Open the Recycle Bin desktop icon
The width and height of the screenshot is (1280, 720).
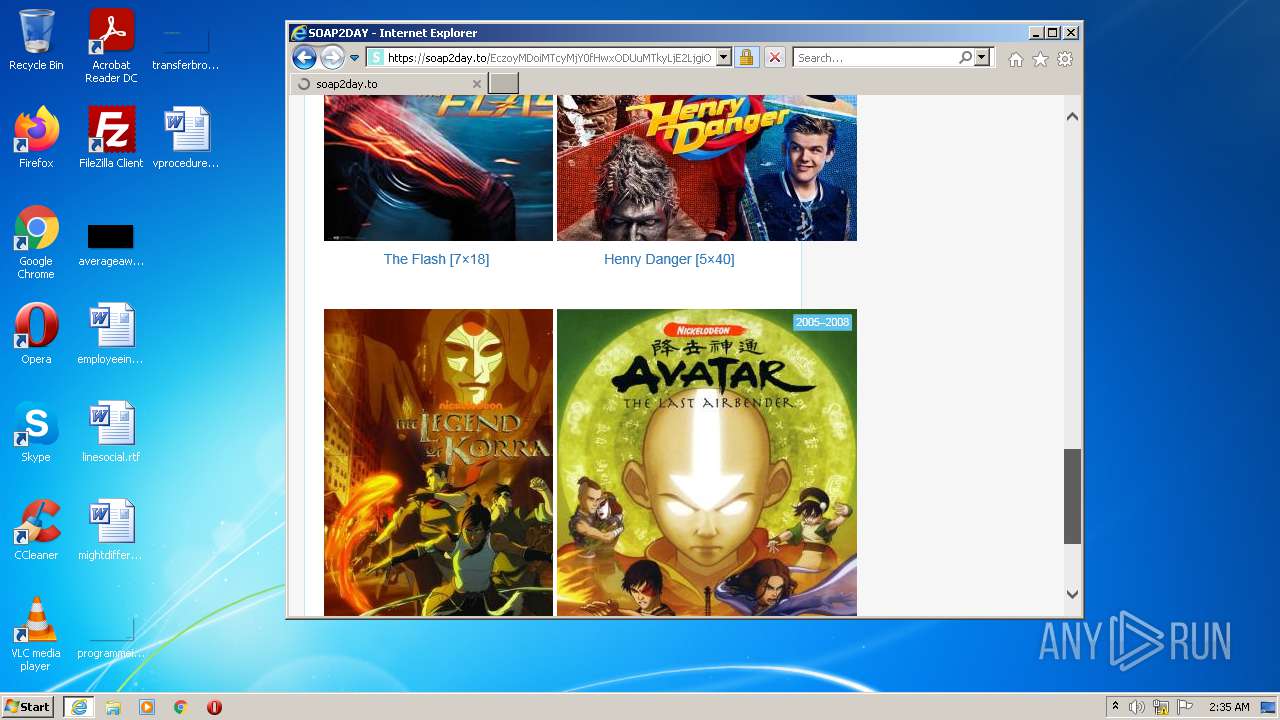point(36,40)
